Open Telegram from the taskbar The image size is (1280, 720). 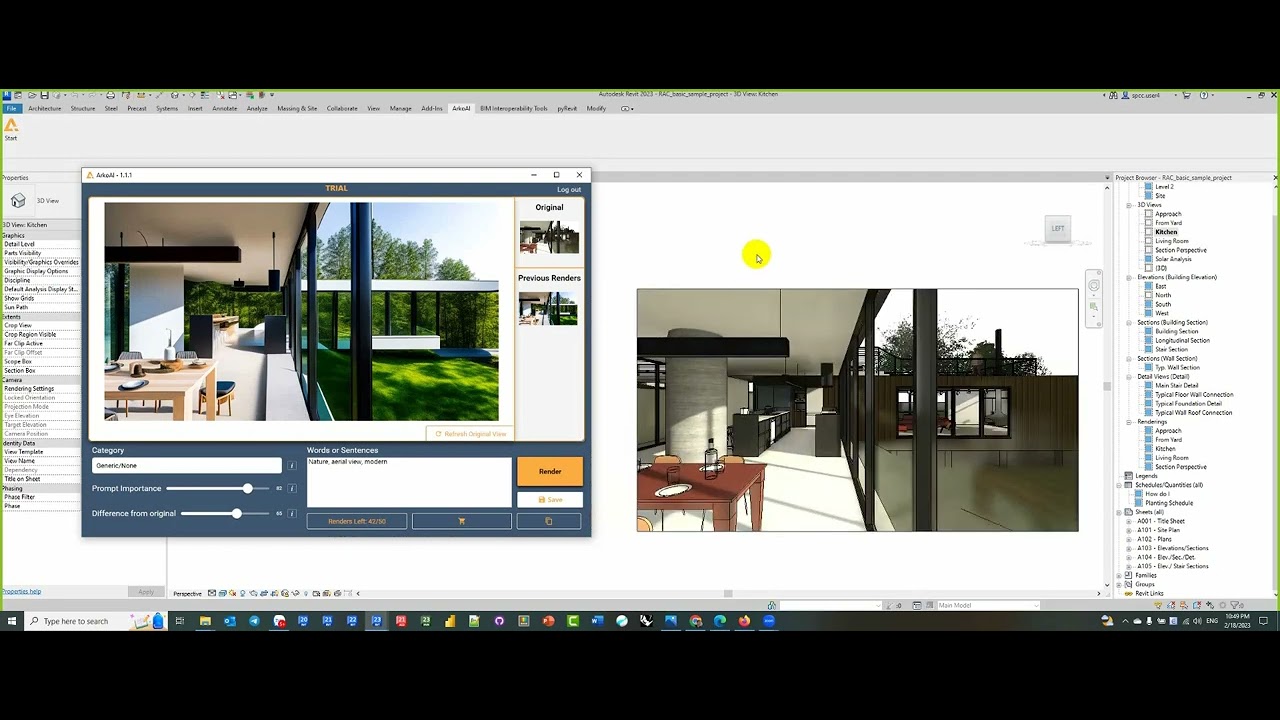pyautogui.click(x=254, y=621)
